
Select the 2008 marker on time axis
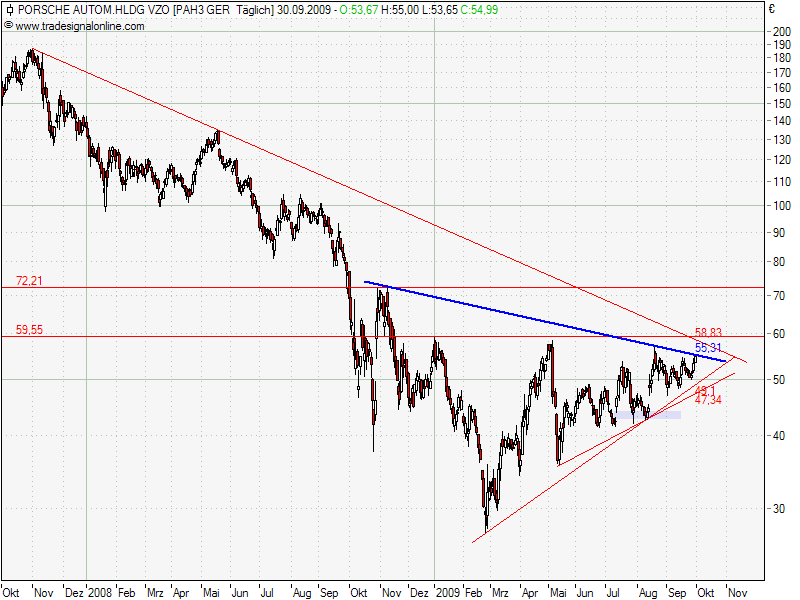click(x=100, y=592)
